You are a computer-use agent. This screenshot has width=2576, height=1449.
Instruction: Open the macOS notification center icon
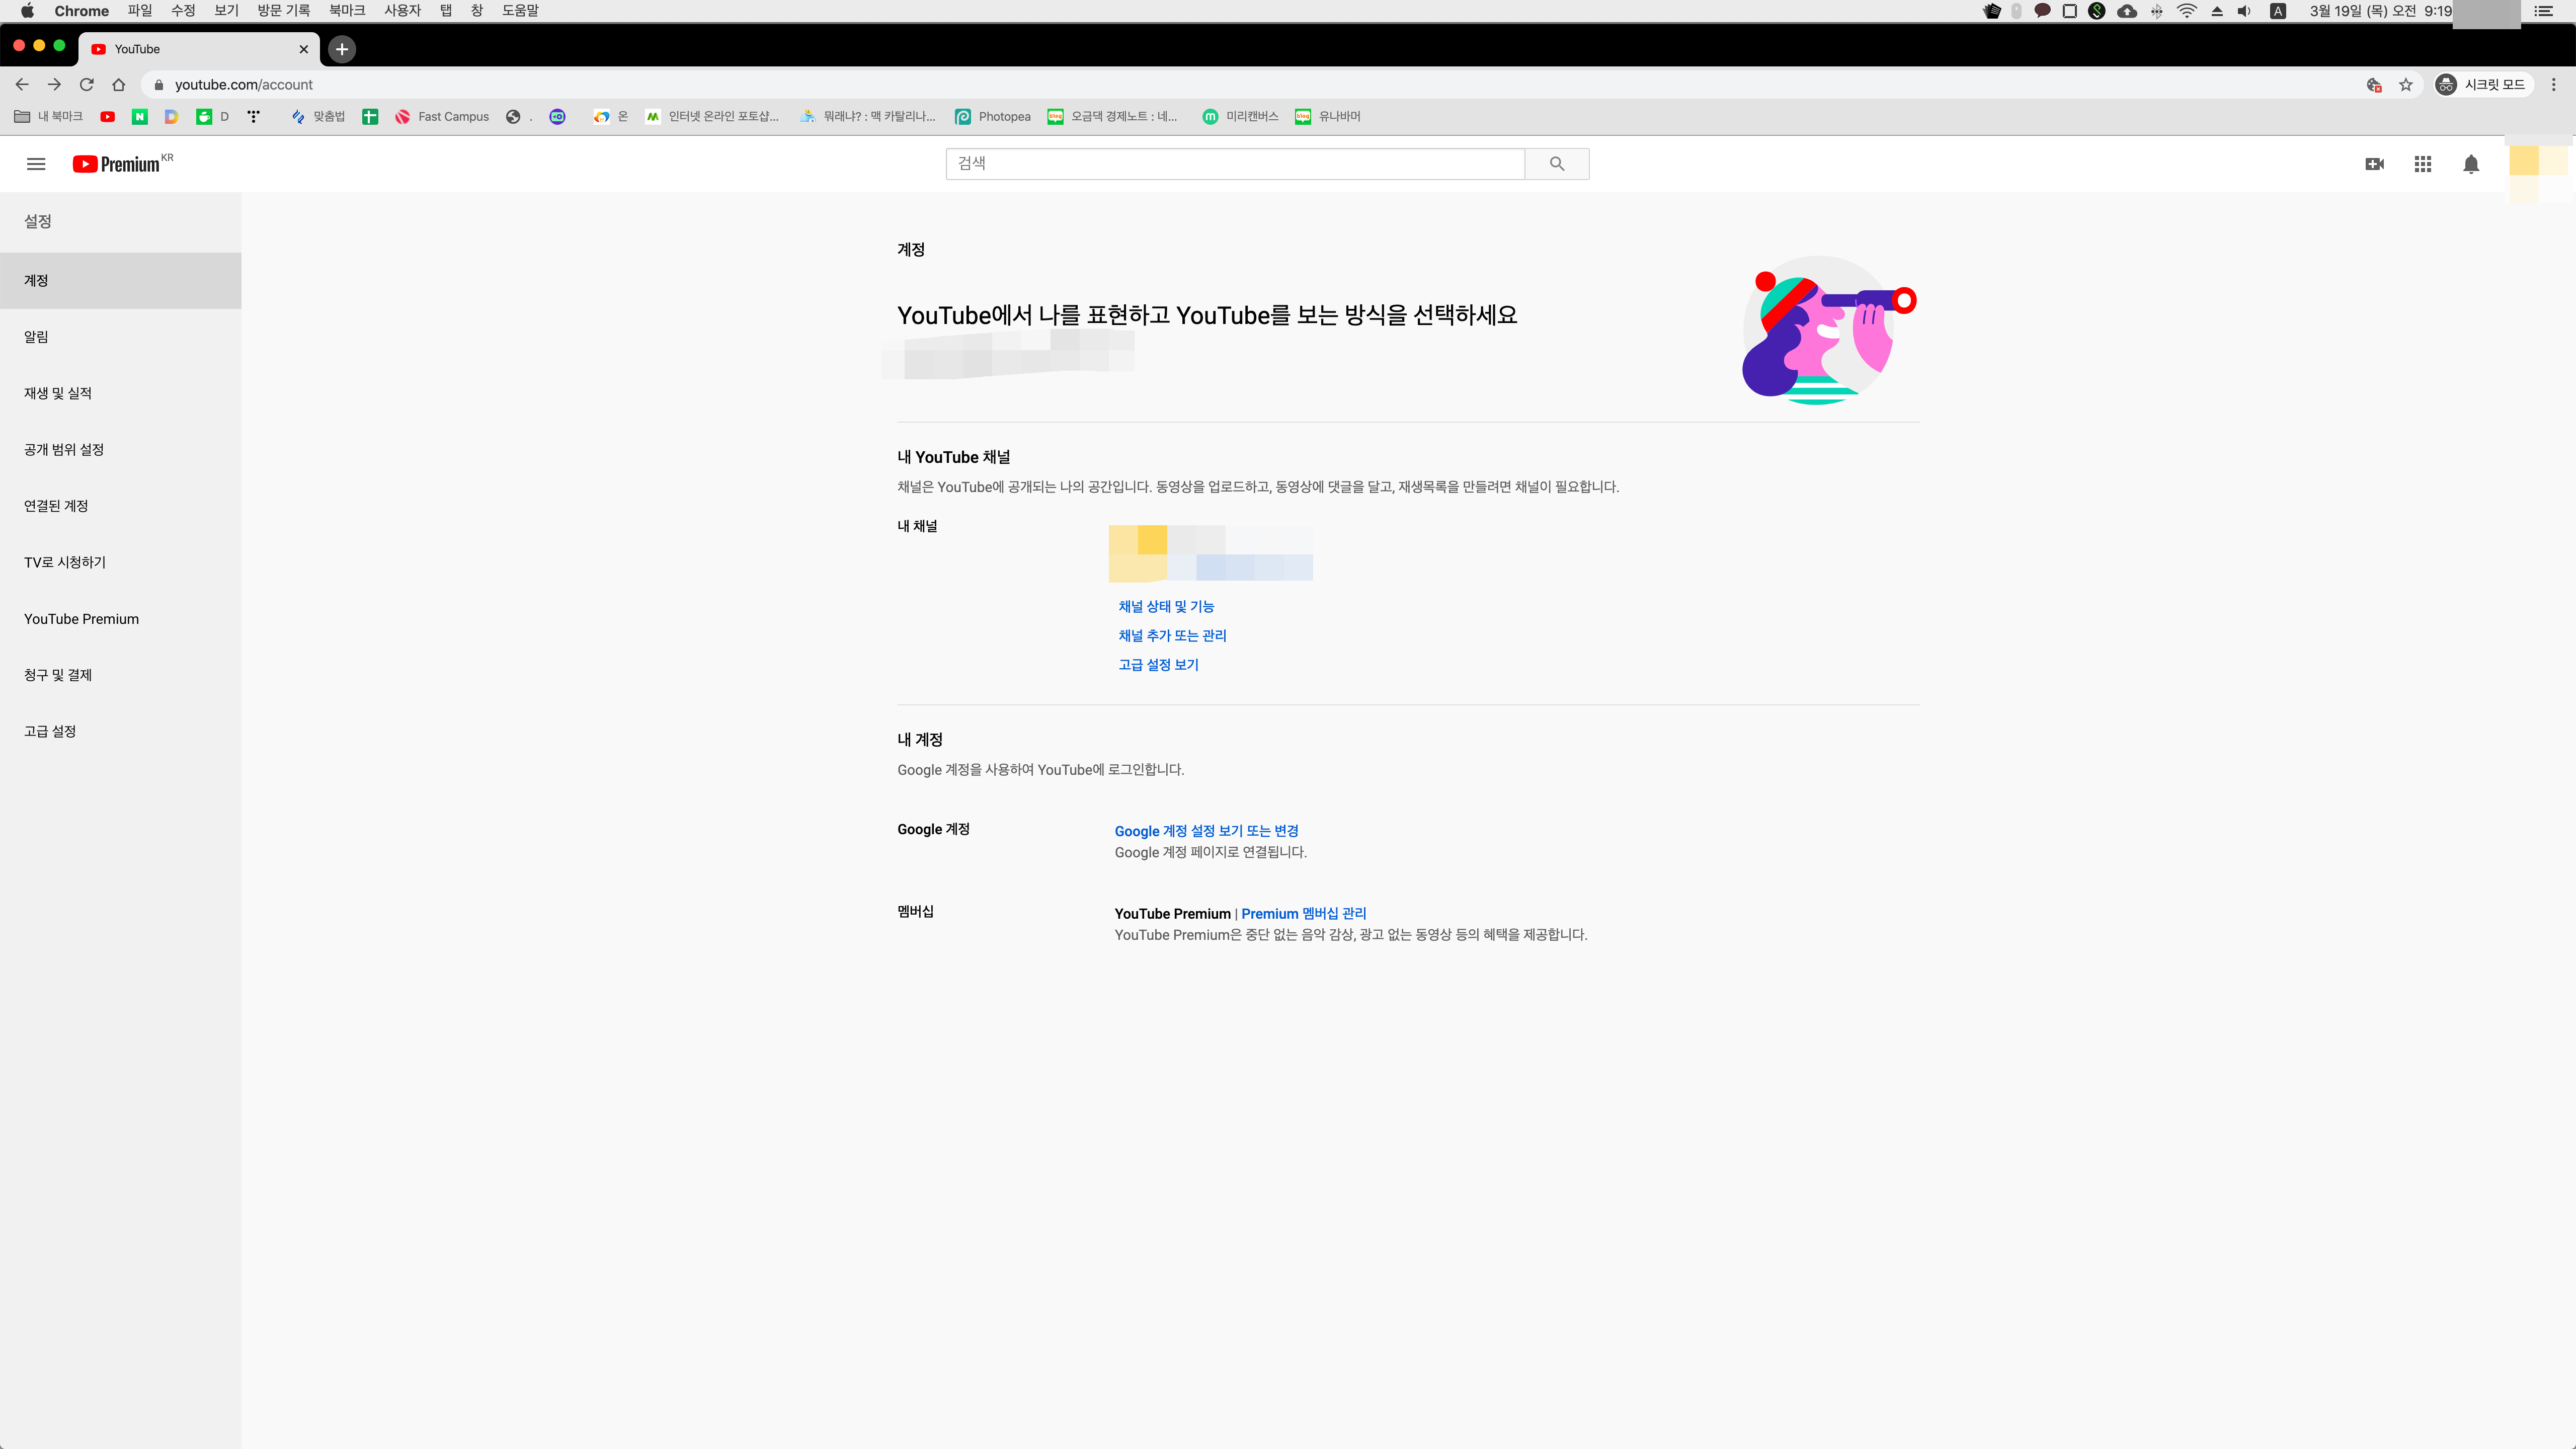2544,11
